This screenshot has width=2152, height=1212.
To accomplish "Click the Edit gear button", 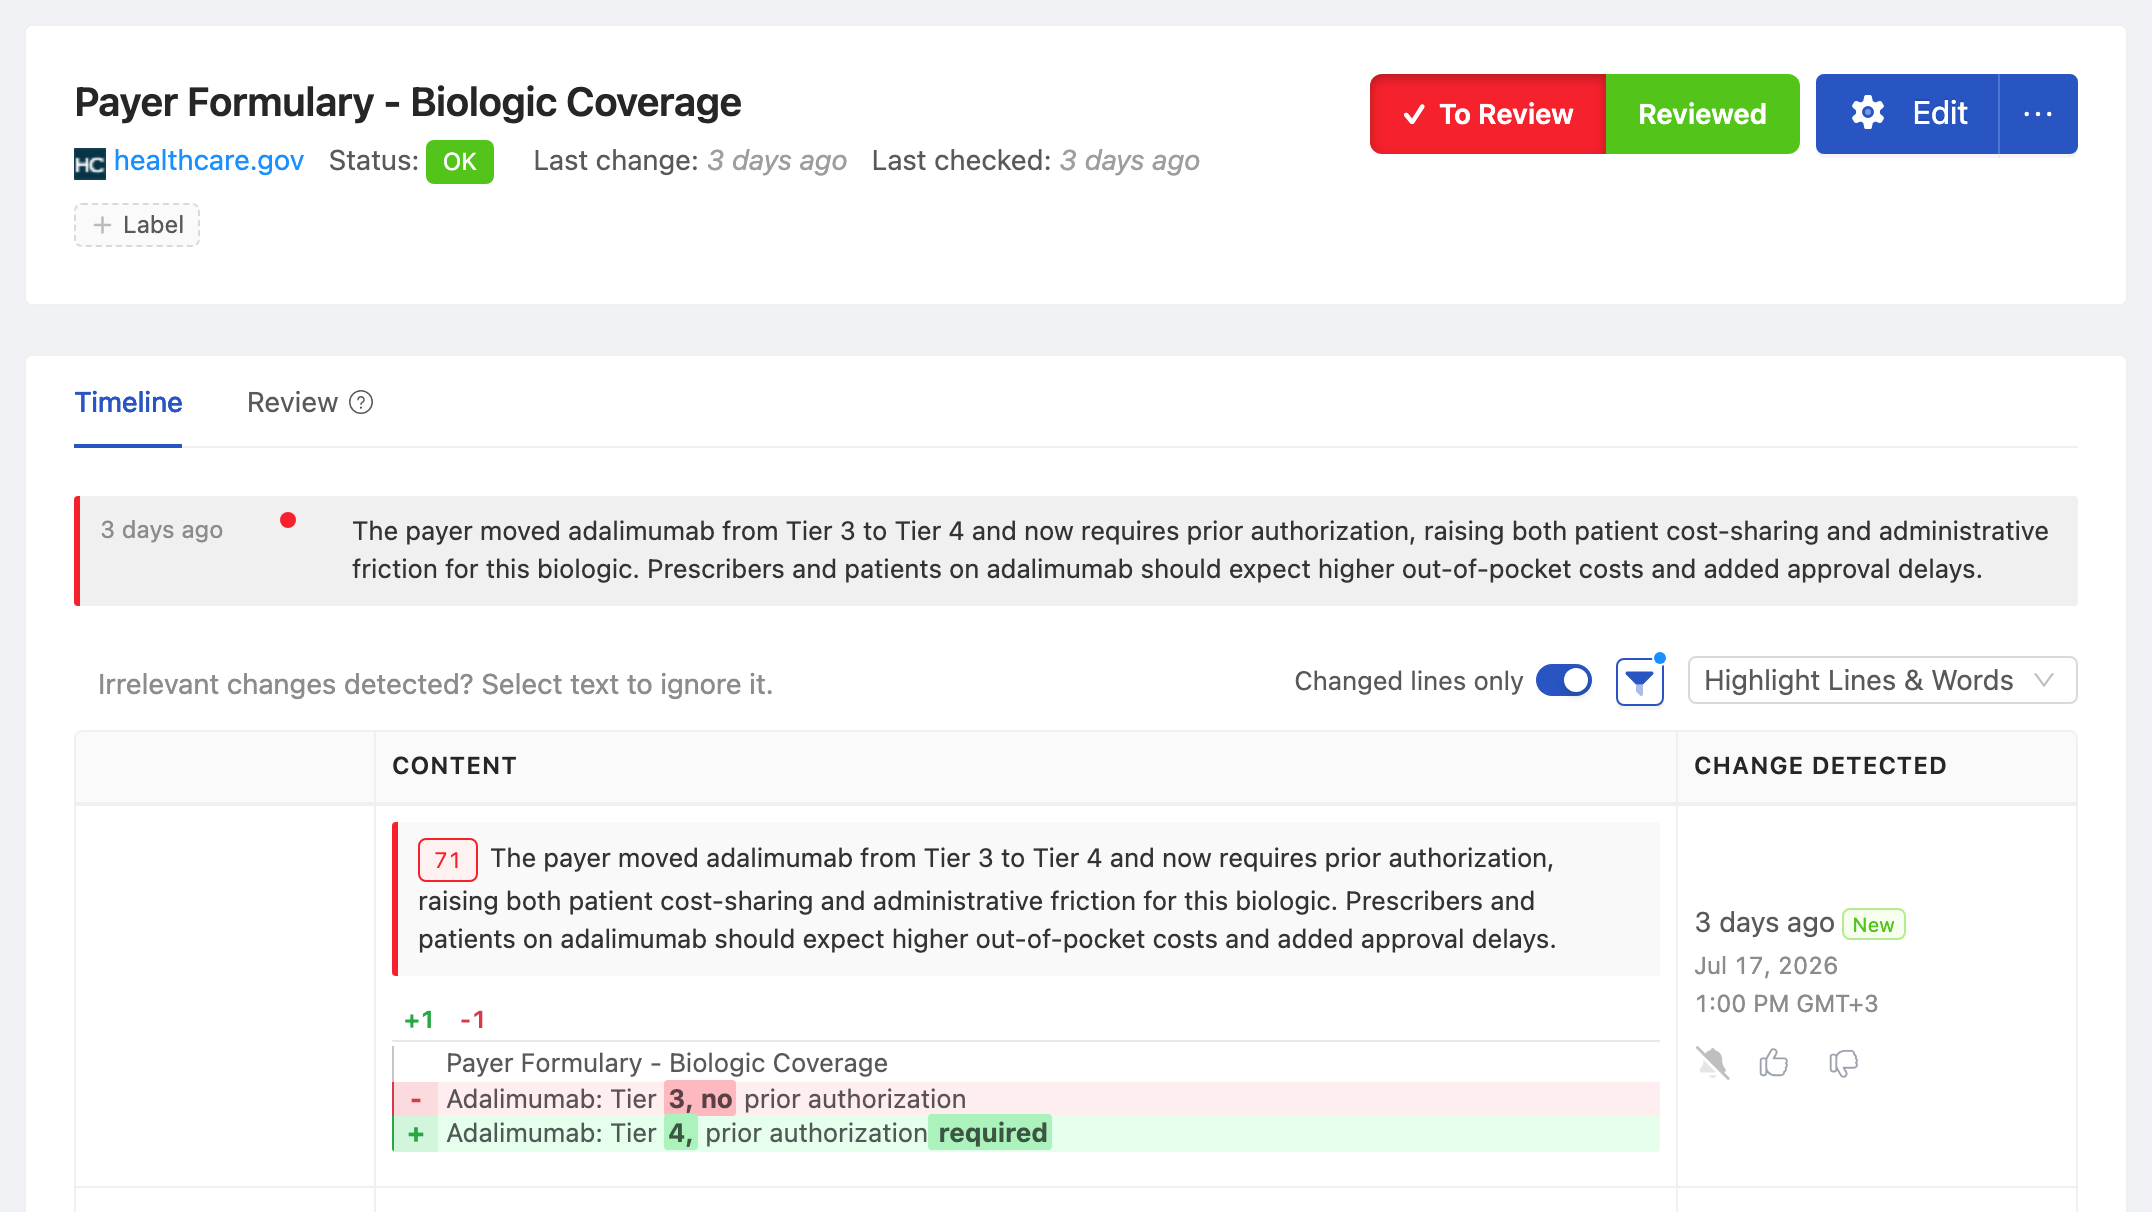I will tap(1907, 114).
